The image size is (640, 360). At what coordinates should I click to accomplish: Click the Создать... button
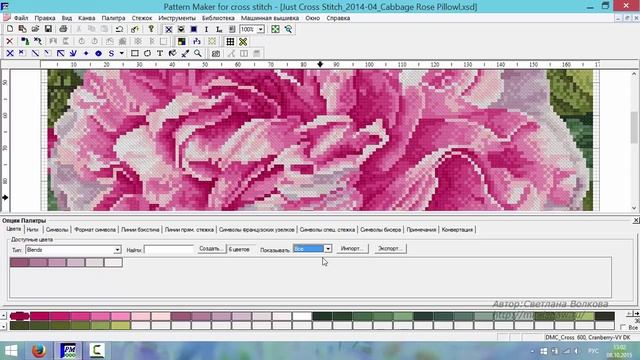(211, 249)
